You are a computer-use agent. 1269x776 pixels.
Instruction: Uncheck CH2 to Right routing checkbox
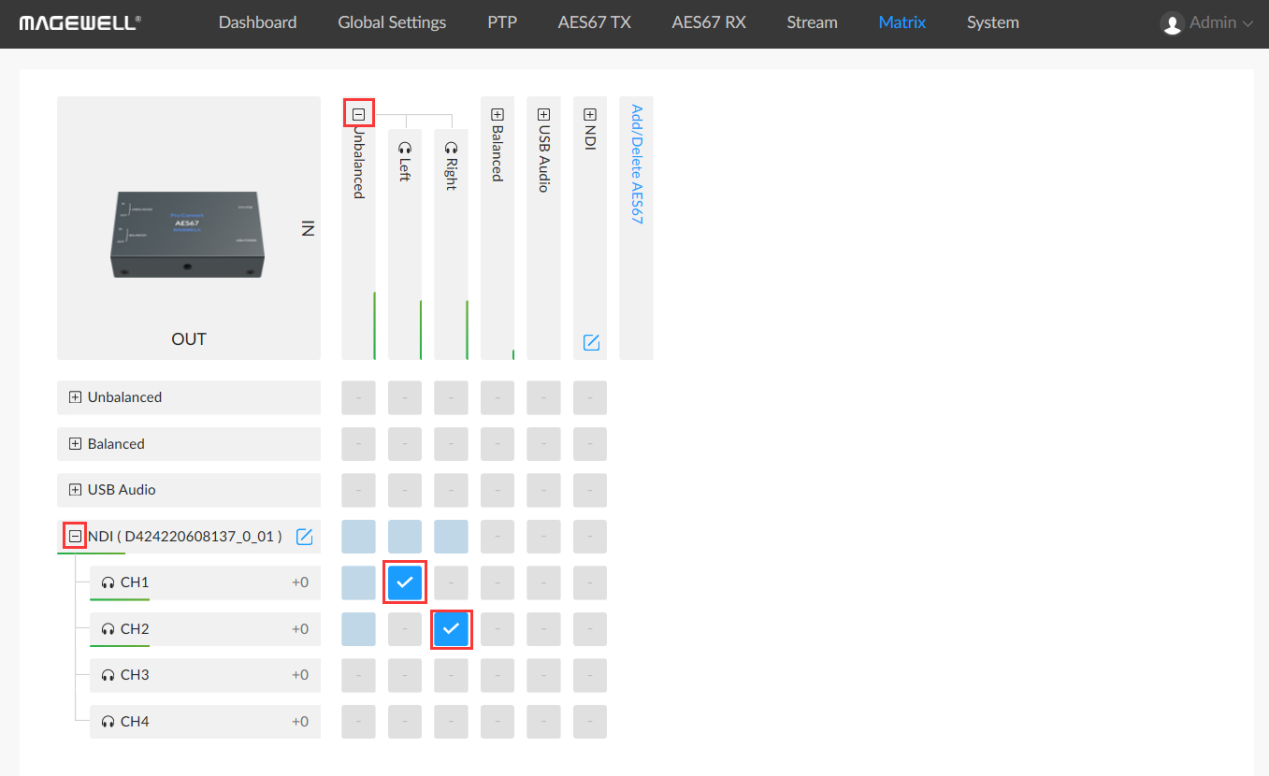[451, 629]
